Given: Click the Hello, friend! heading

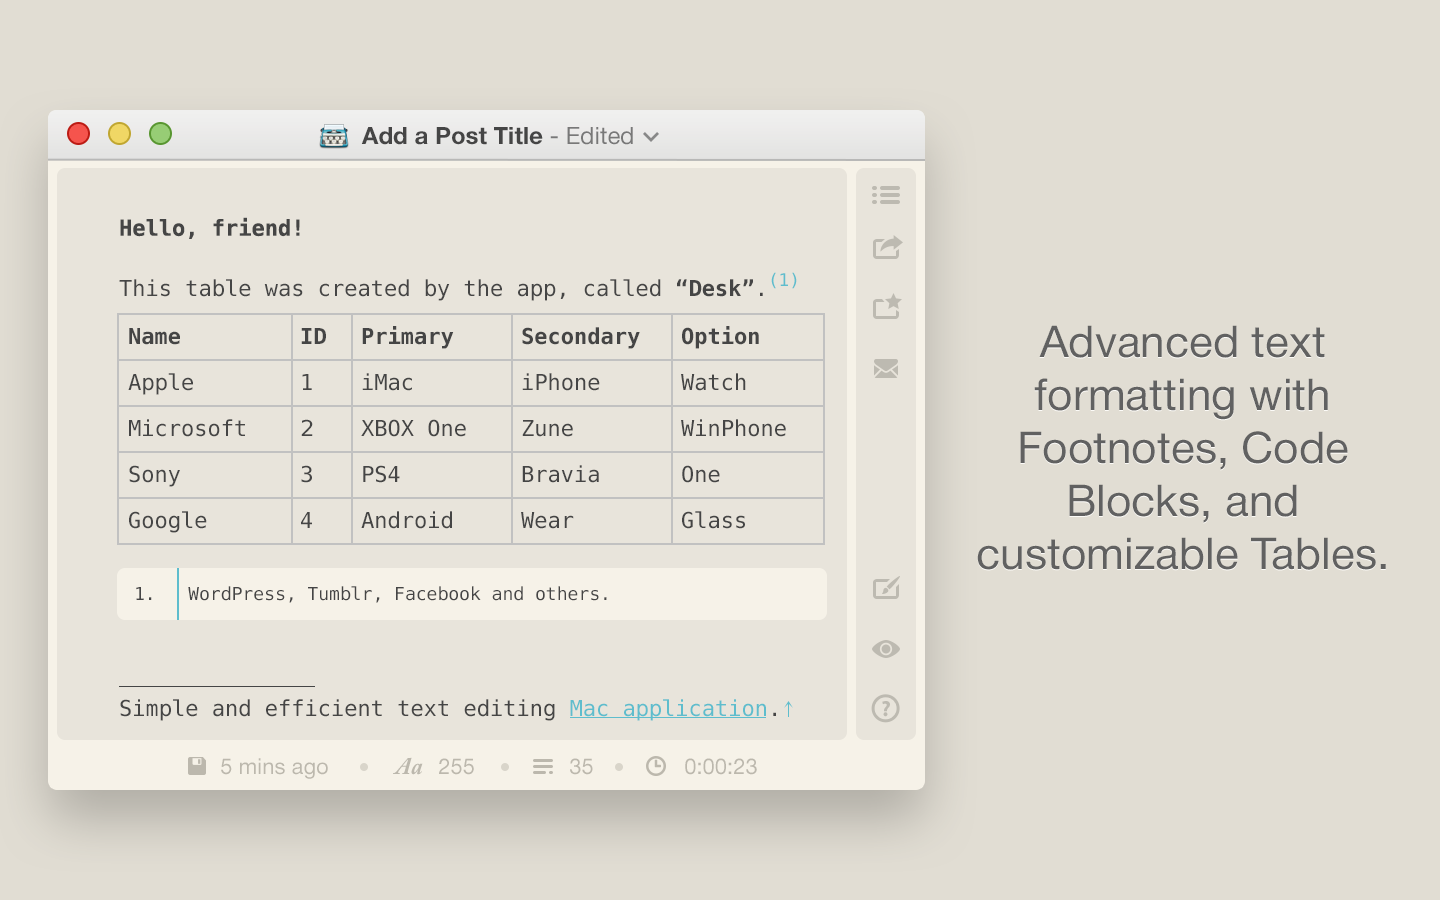Looking at the screenshot, I should pyautogui.click(x=211, y=228).
